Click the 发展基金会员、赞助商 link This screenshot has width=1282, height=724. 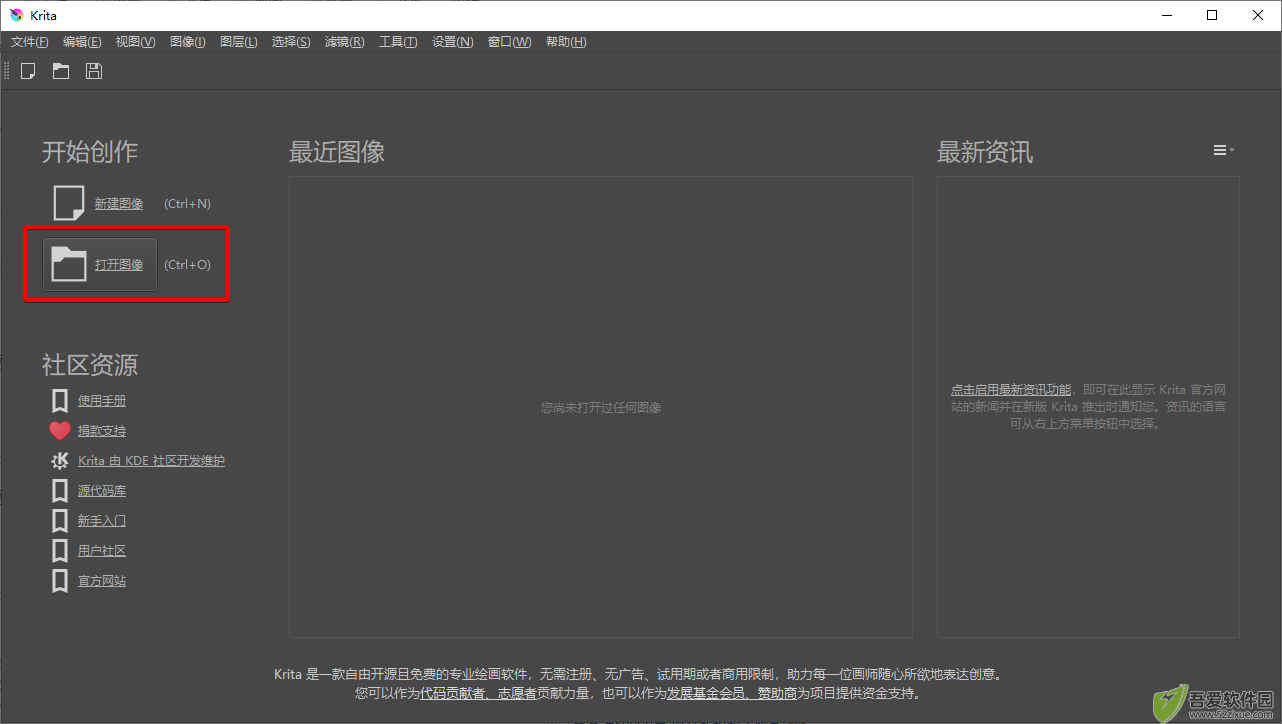click(x=732, y=693)
